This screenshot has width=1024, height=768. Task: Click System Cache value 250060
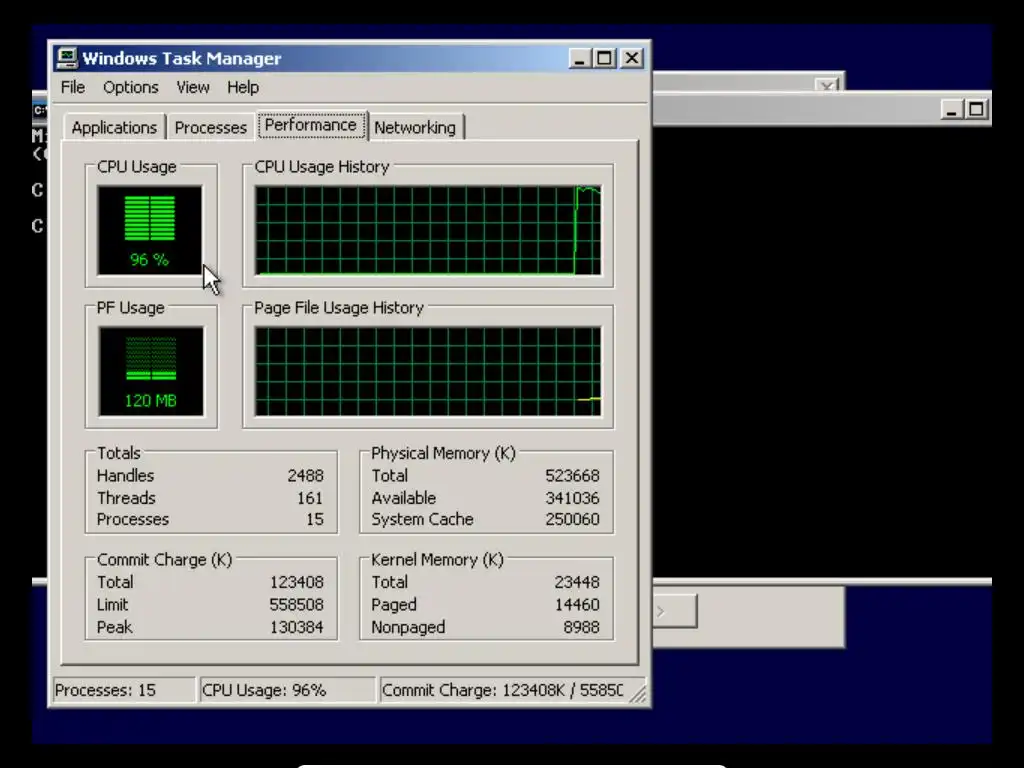pyautogui.click(x=572, y=520)
